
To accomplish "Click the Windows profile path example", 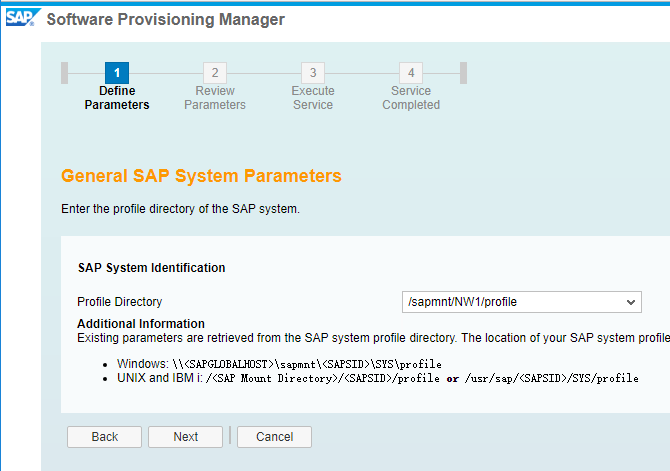I will pyautogui.click(x=279, y=364).
